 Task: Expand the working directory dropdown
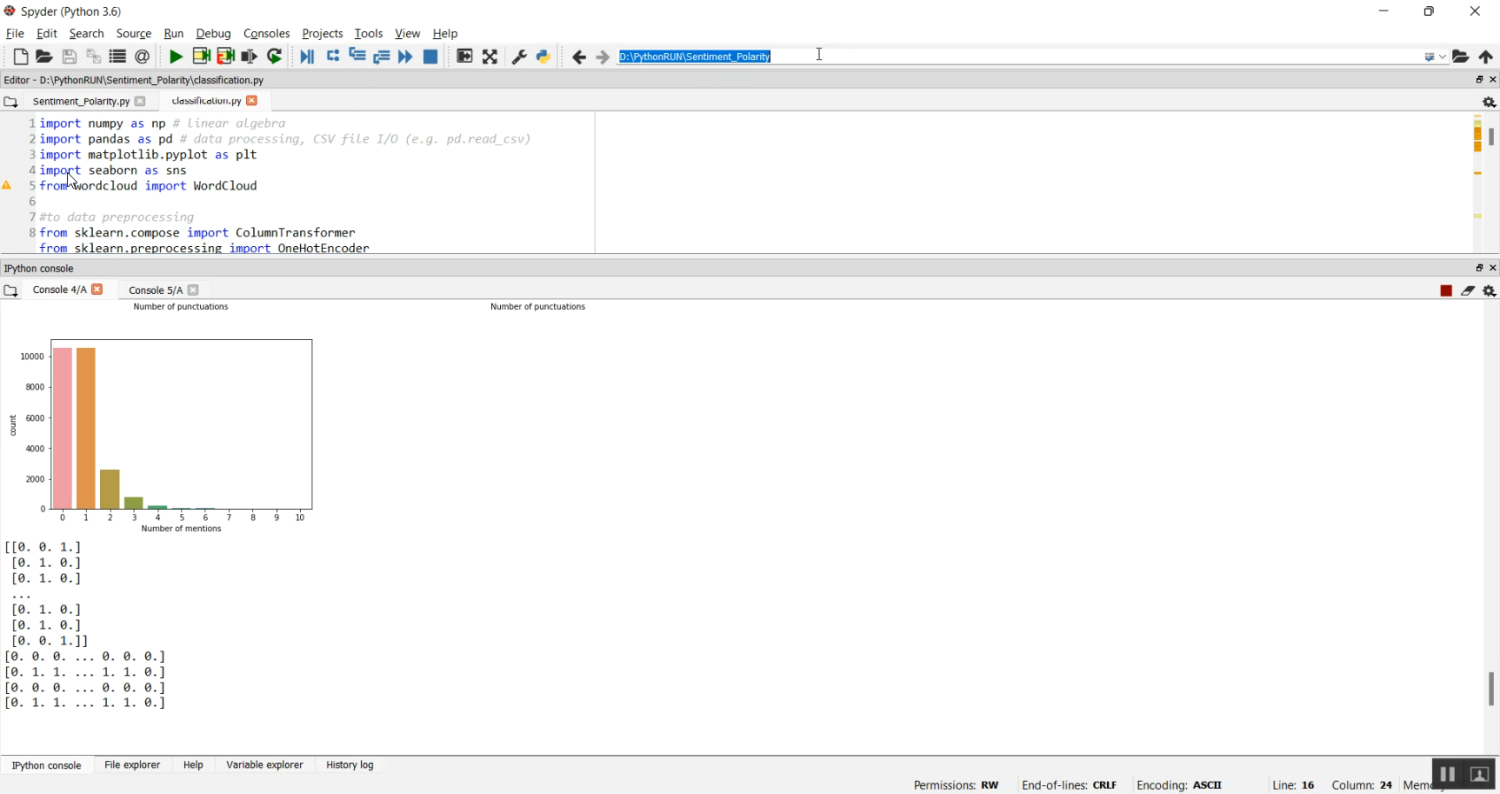point(1442,57)
